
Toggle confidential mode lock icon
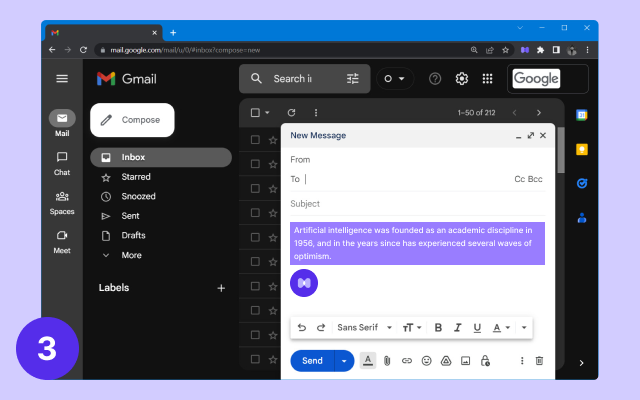[485, 361]
